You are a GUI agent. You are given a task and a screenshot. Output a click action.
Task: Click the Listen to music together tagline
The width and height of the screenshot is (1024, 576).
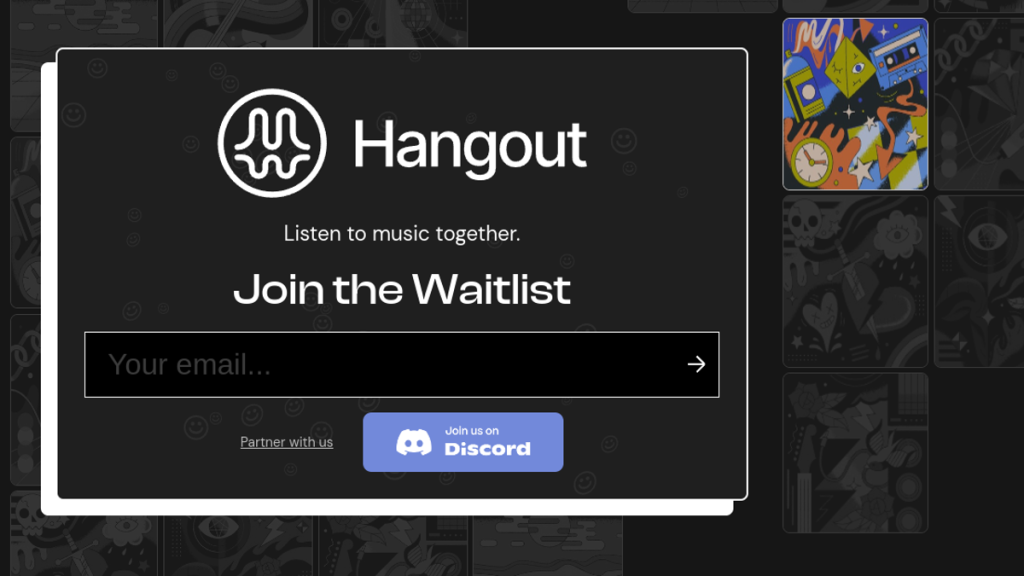point(402,234)
